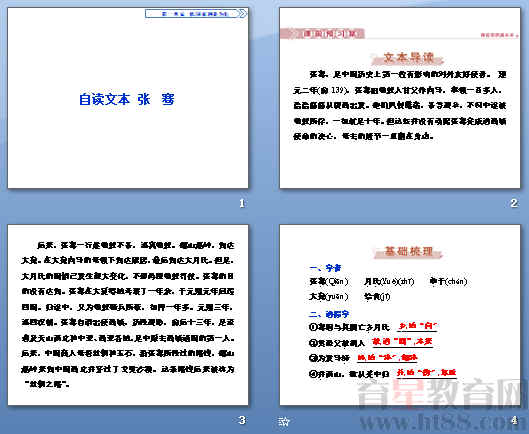The width and height of the screenshot is (529, 434).
Task: Click the 基础梳理 heading banner
Action: pos(408,251)
